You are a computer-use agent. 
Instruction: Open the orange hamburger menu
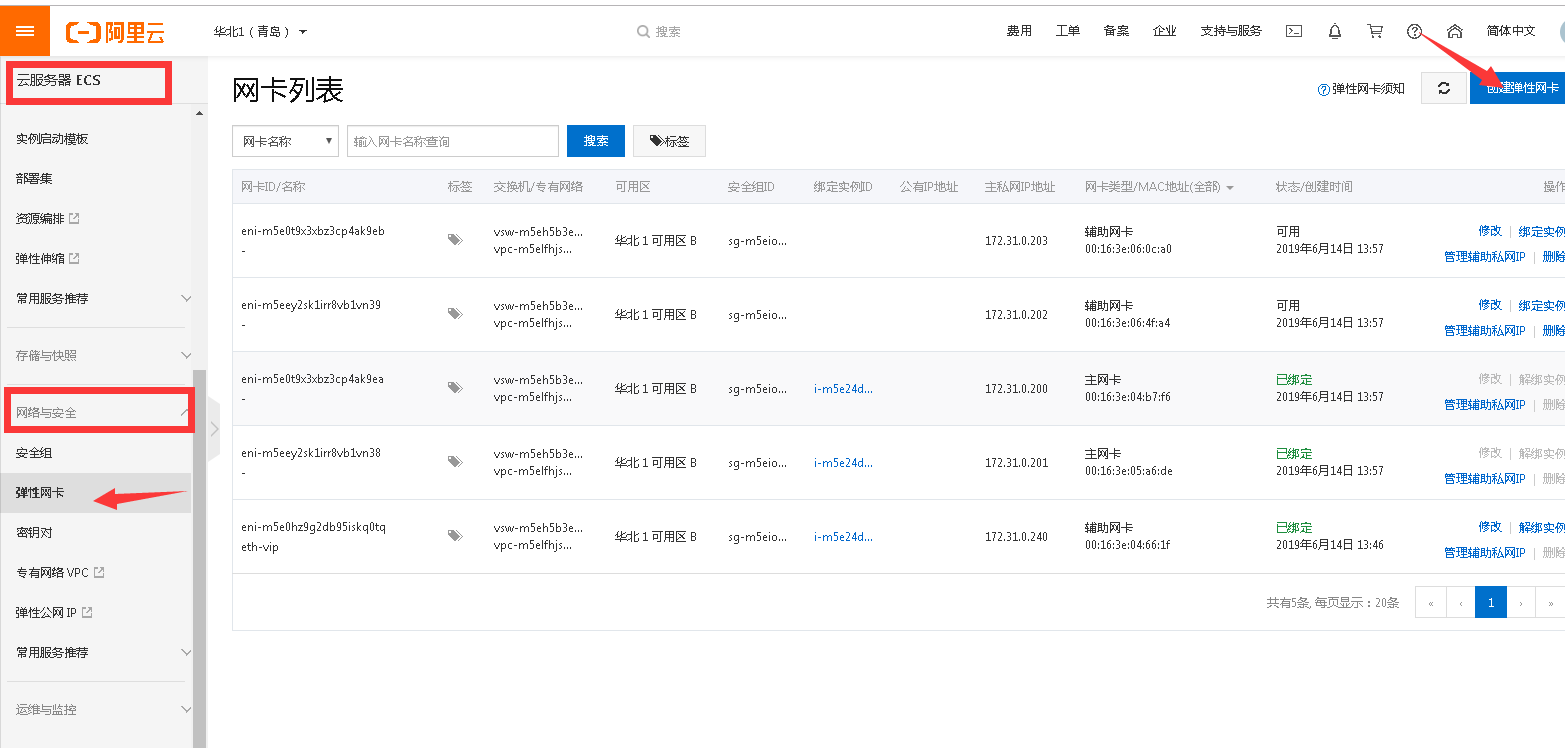click(25, 31)
